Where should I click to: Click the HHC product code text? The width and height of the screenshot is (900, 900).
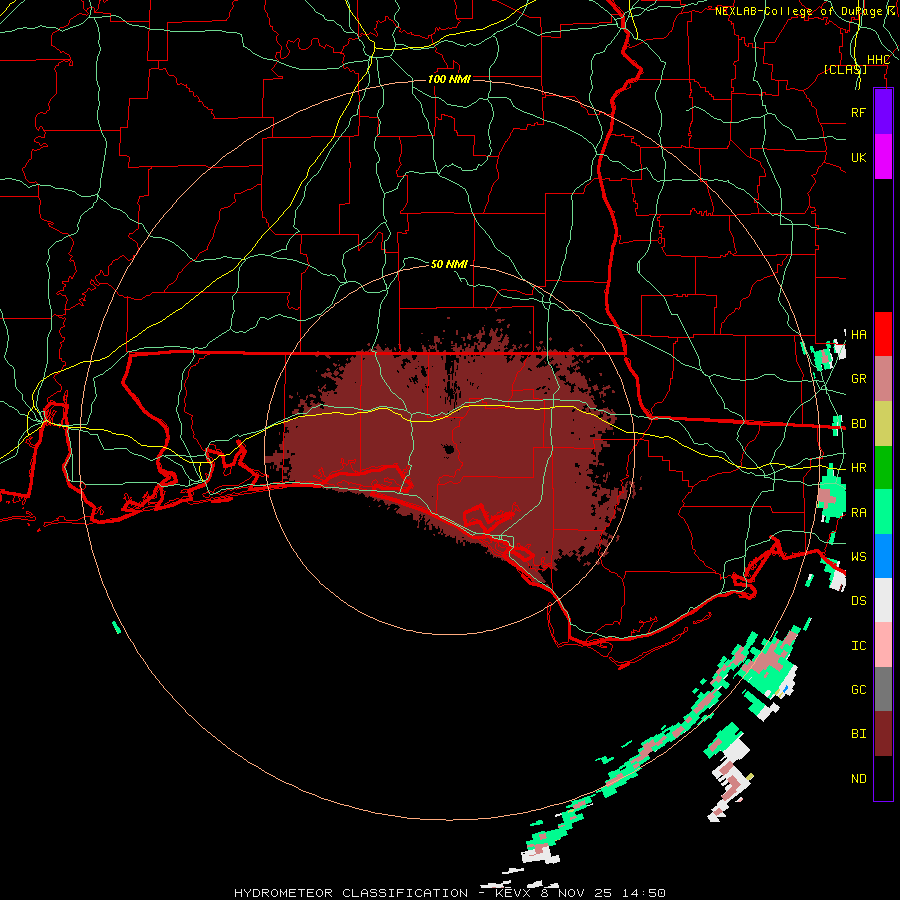tap(878, 60)
